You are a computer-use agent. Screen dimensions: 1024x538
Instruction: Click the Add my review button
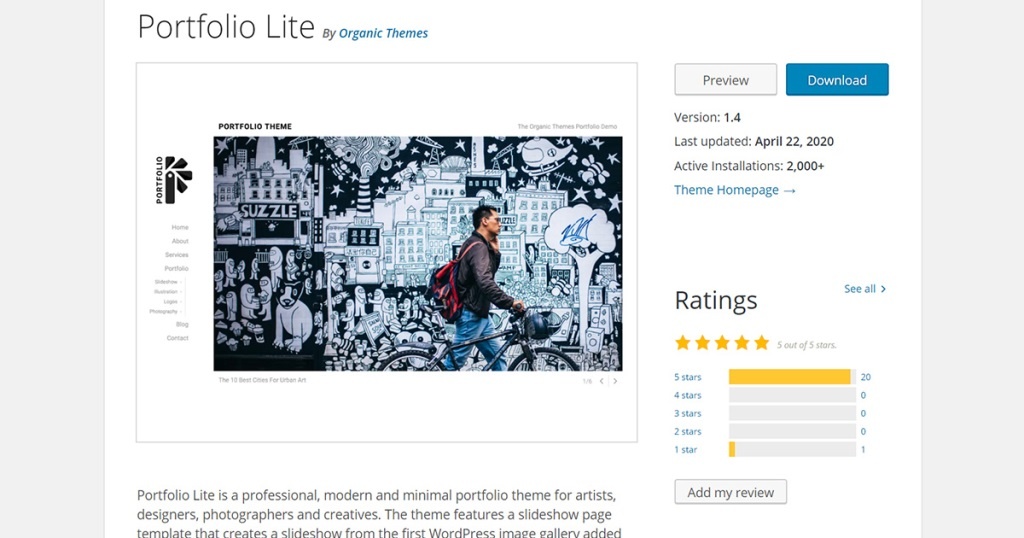tap(731, 492)
